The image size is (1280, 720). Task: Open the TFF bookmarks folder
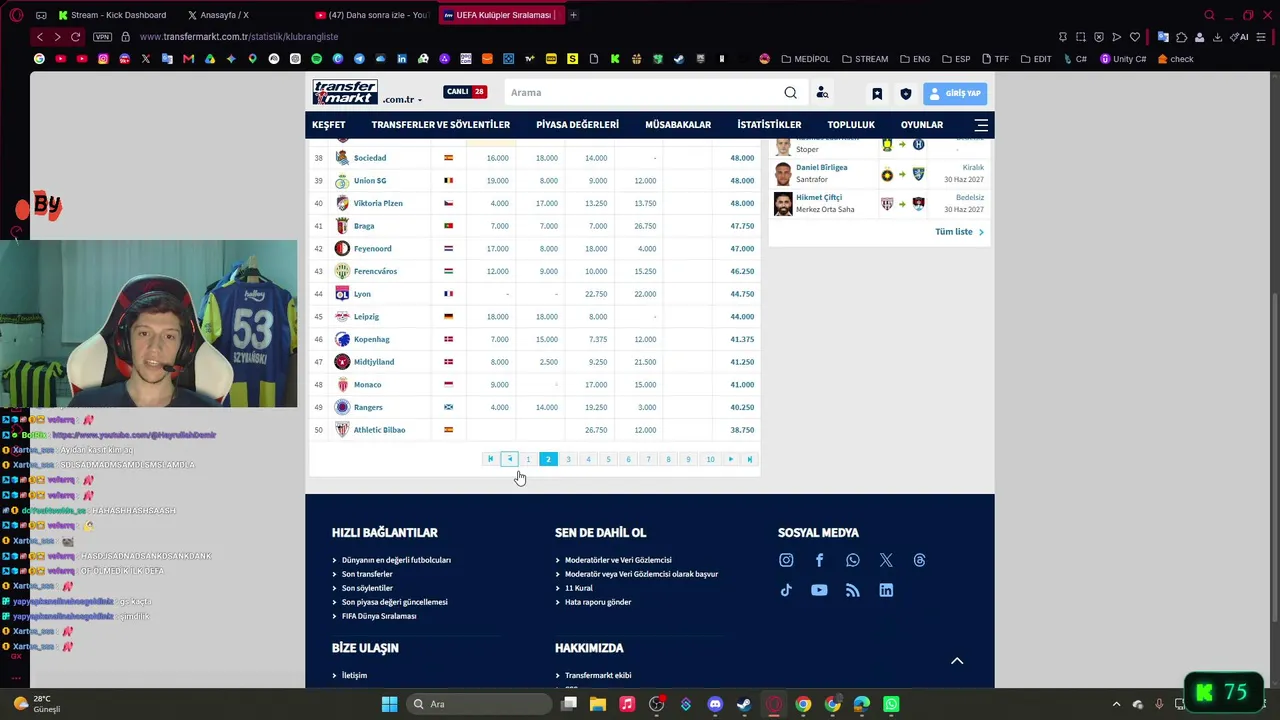pyautogui.click(x=996, y=59)
